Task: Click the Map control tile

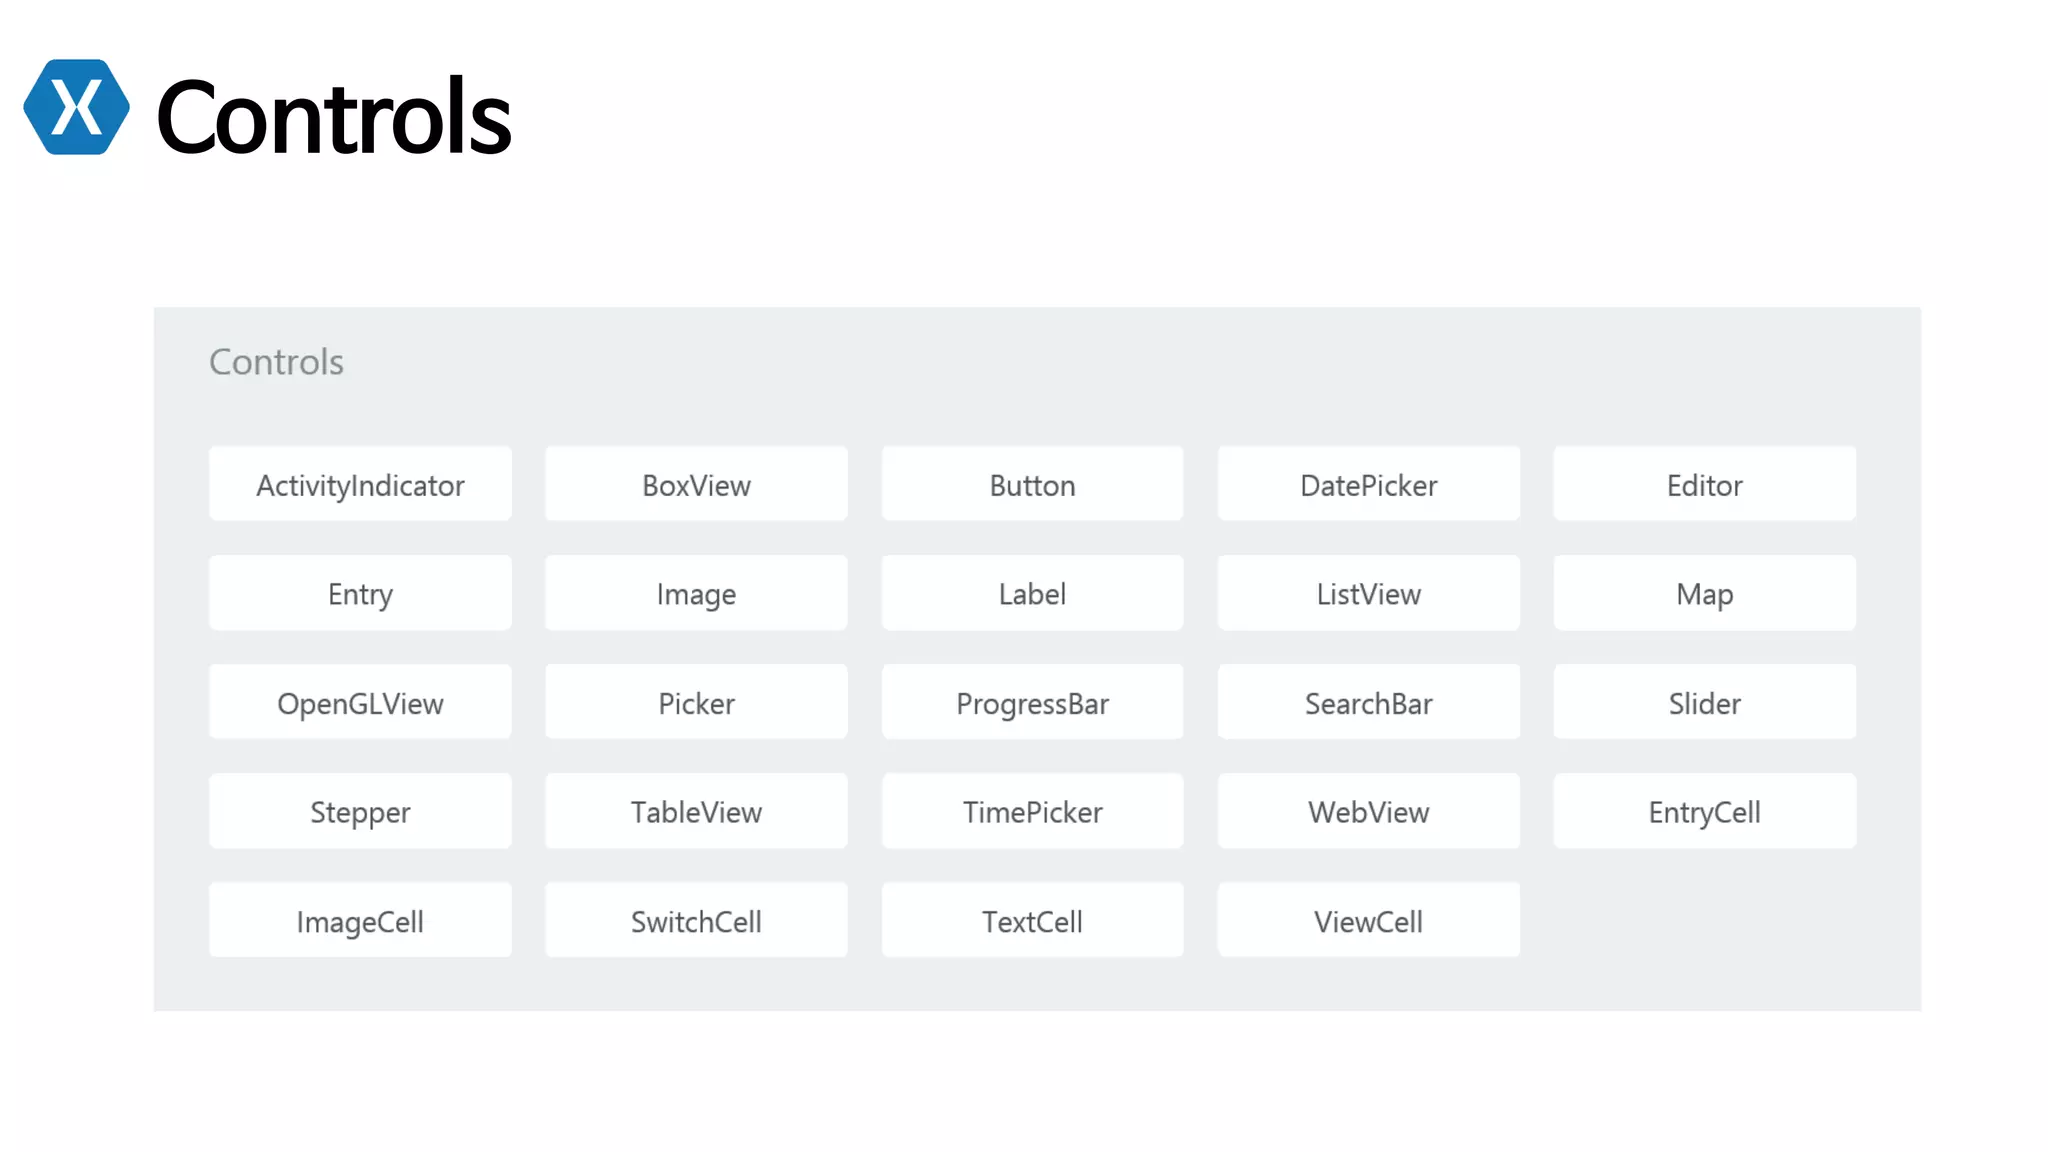Action: pos(1704,594)
